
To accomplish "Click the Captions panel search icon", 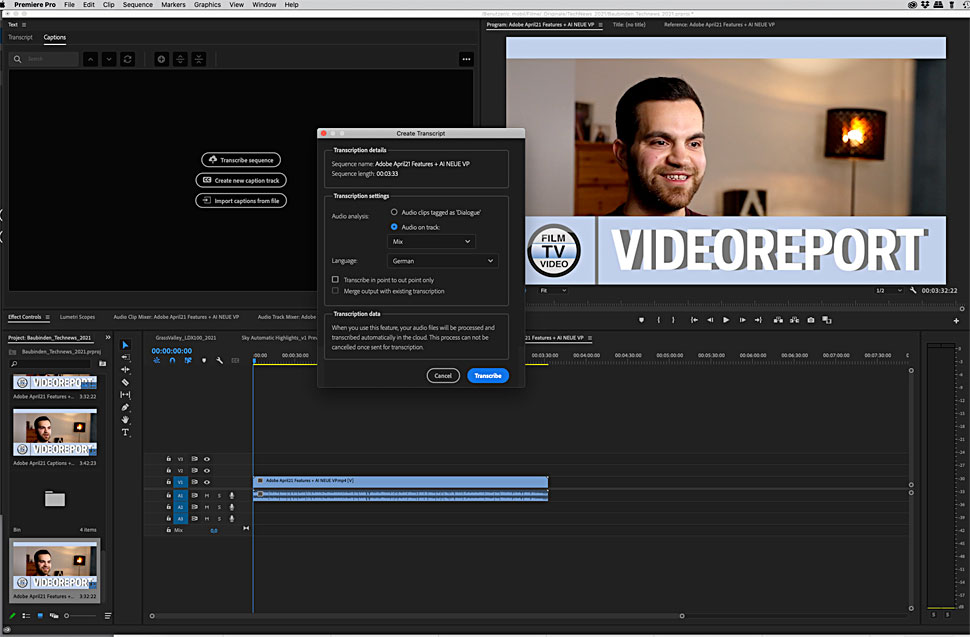I will pos(17,59).
